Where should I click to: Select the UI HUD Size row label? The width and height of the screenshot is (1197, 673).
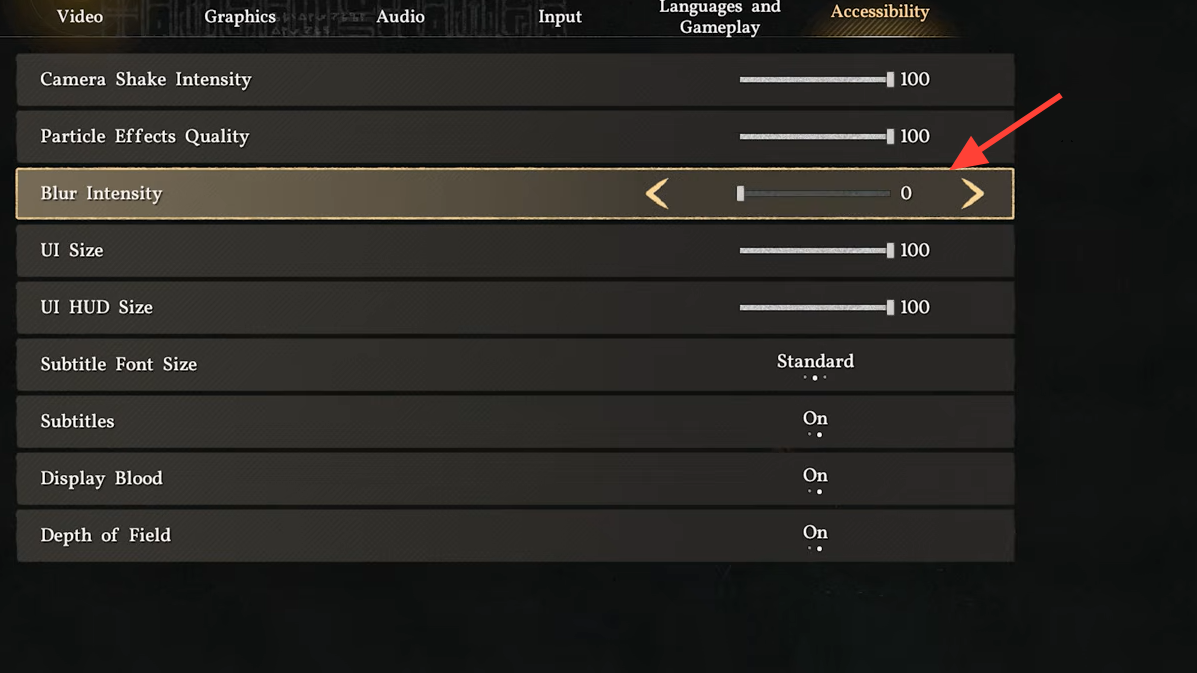click(x=97, y=307)
